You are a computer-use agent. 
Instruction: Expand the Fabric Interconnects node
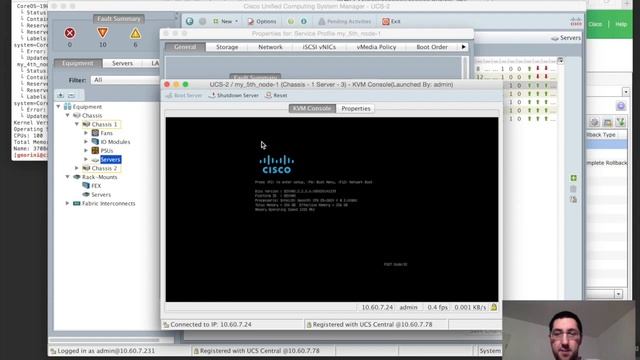(x=67, y=203)
